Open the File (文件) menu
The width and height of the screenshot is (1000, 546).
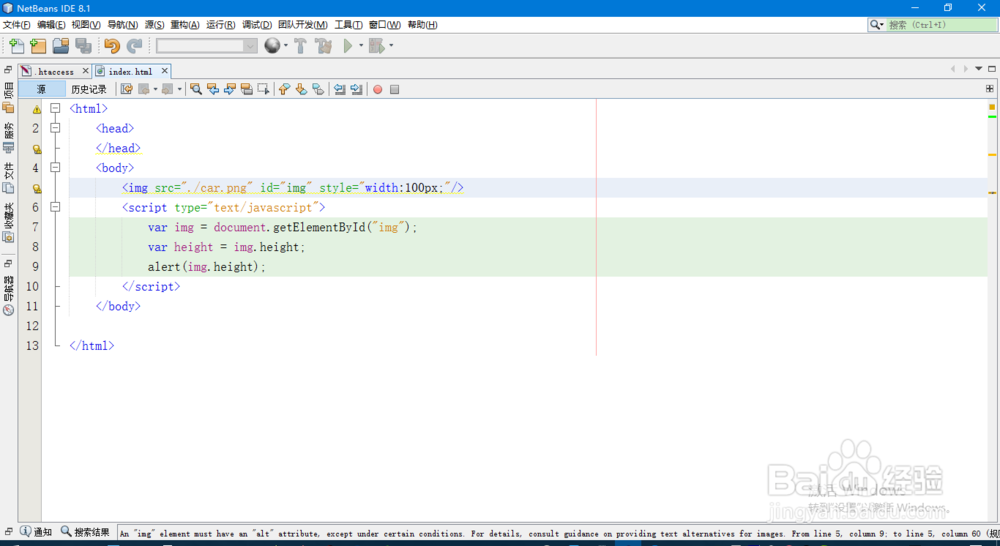tap(16, 25)
